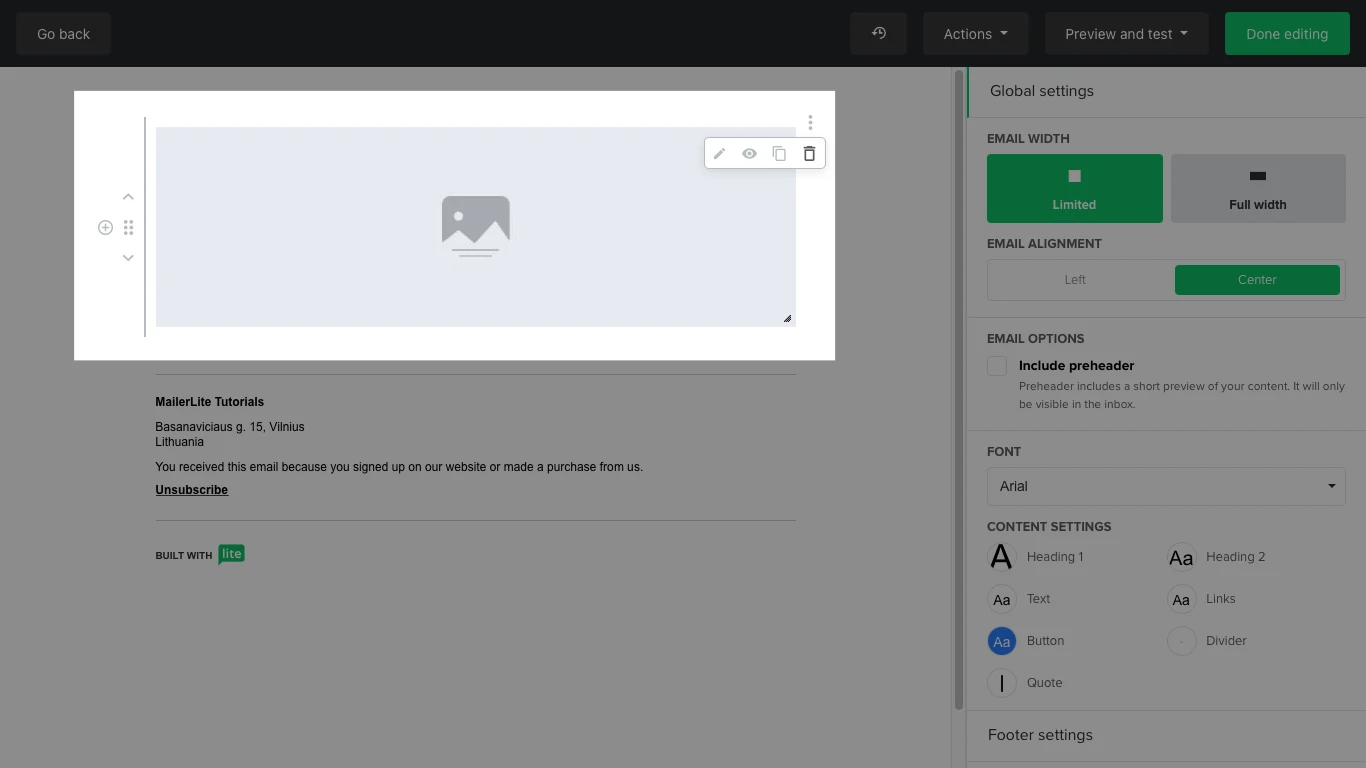Delete the image block with trash icon
Image resolution: width=1366 pixels, height=768 pixels.
click(x=809, y=154)
